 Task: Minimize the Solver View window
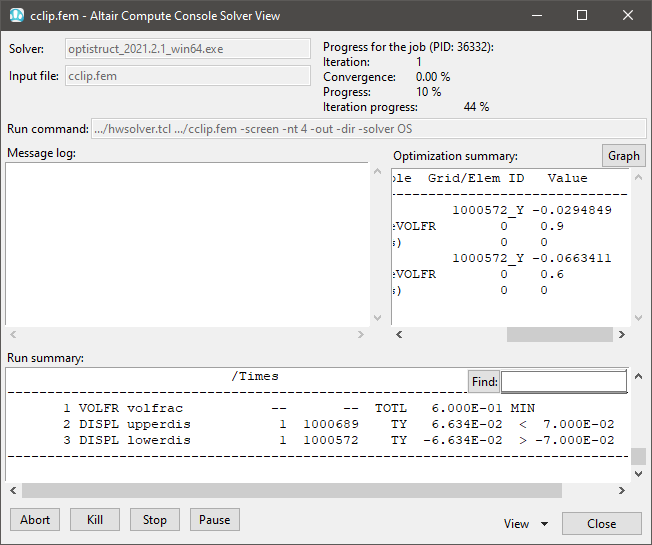coord(537,16)
